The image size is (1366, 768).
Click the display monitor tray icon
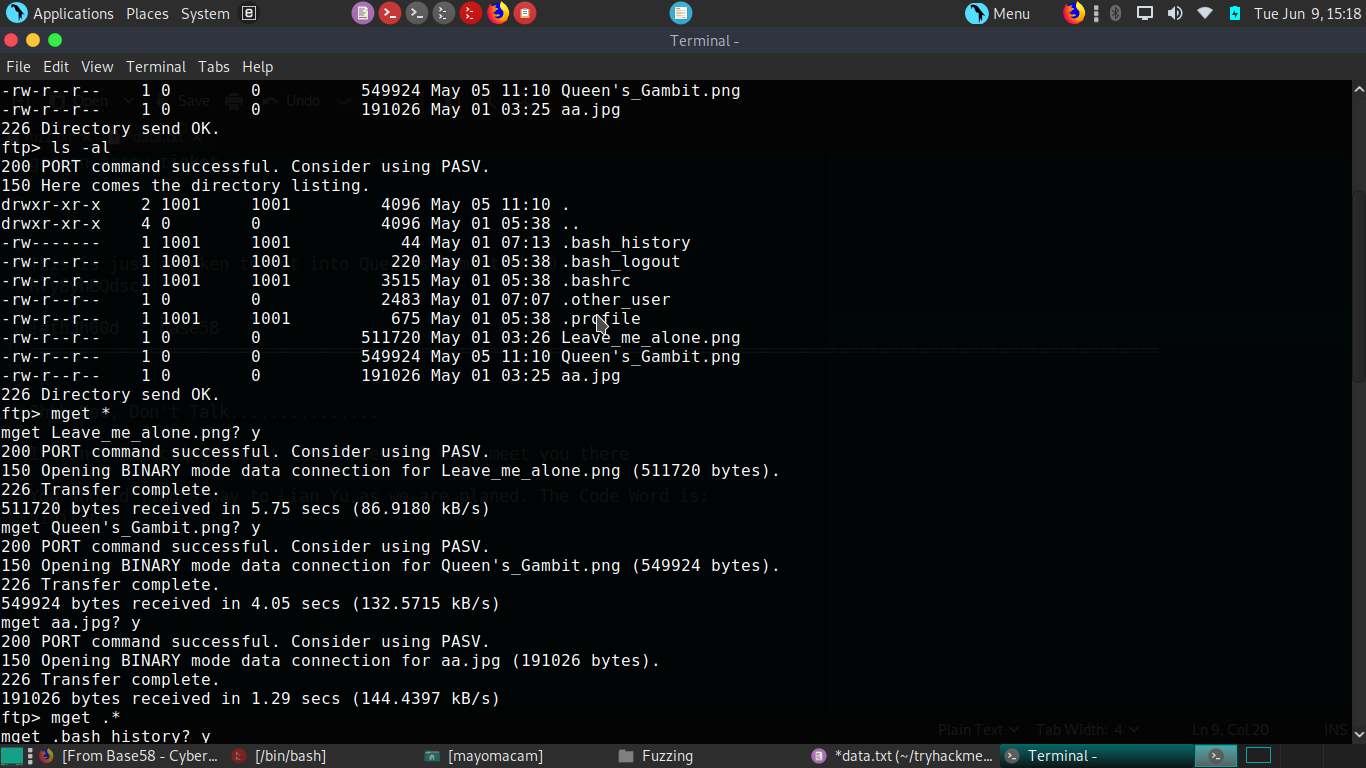tap(1145, 13)
